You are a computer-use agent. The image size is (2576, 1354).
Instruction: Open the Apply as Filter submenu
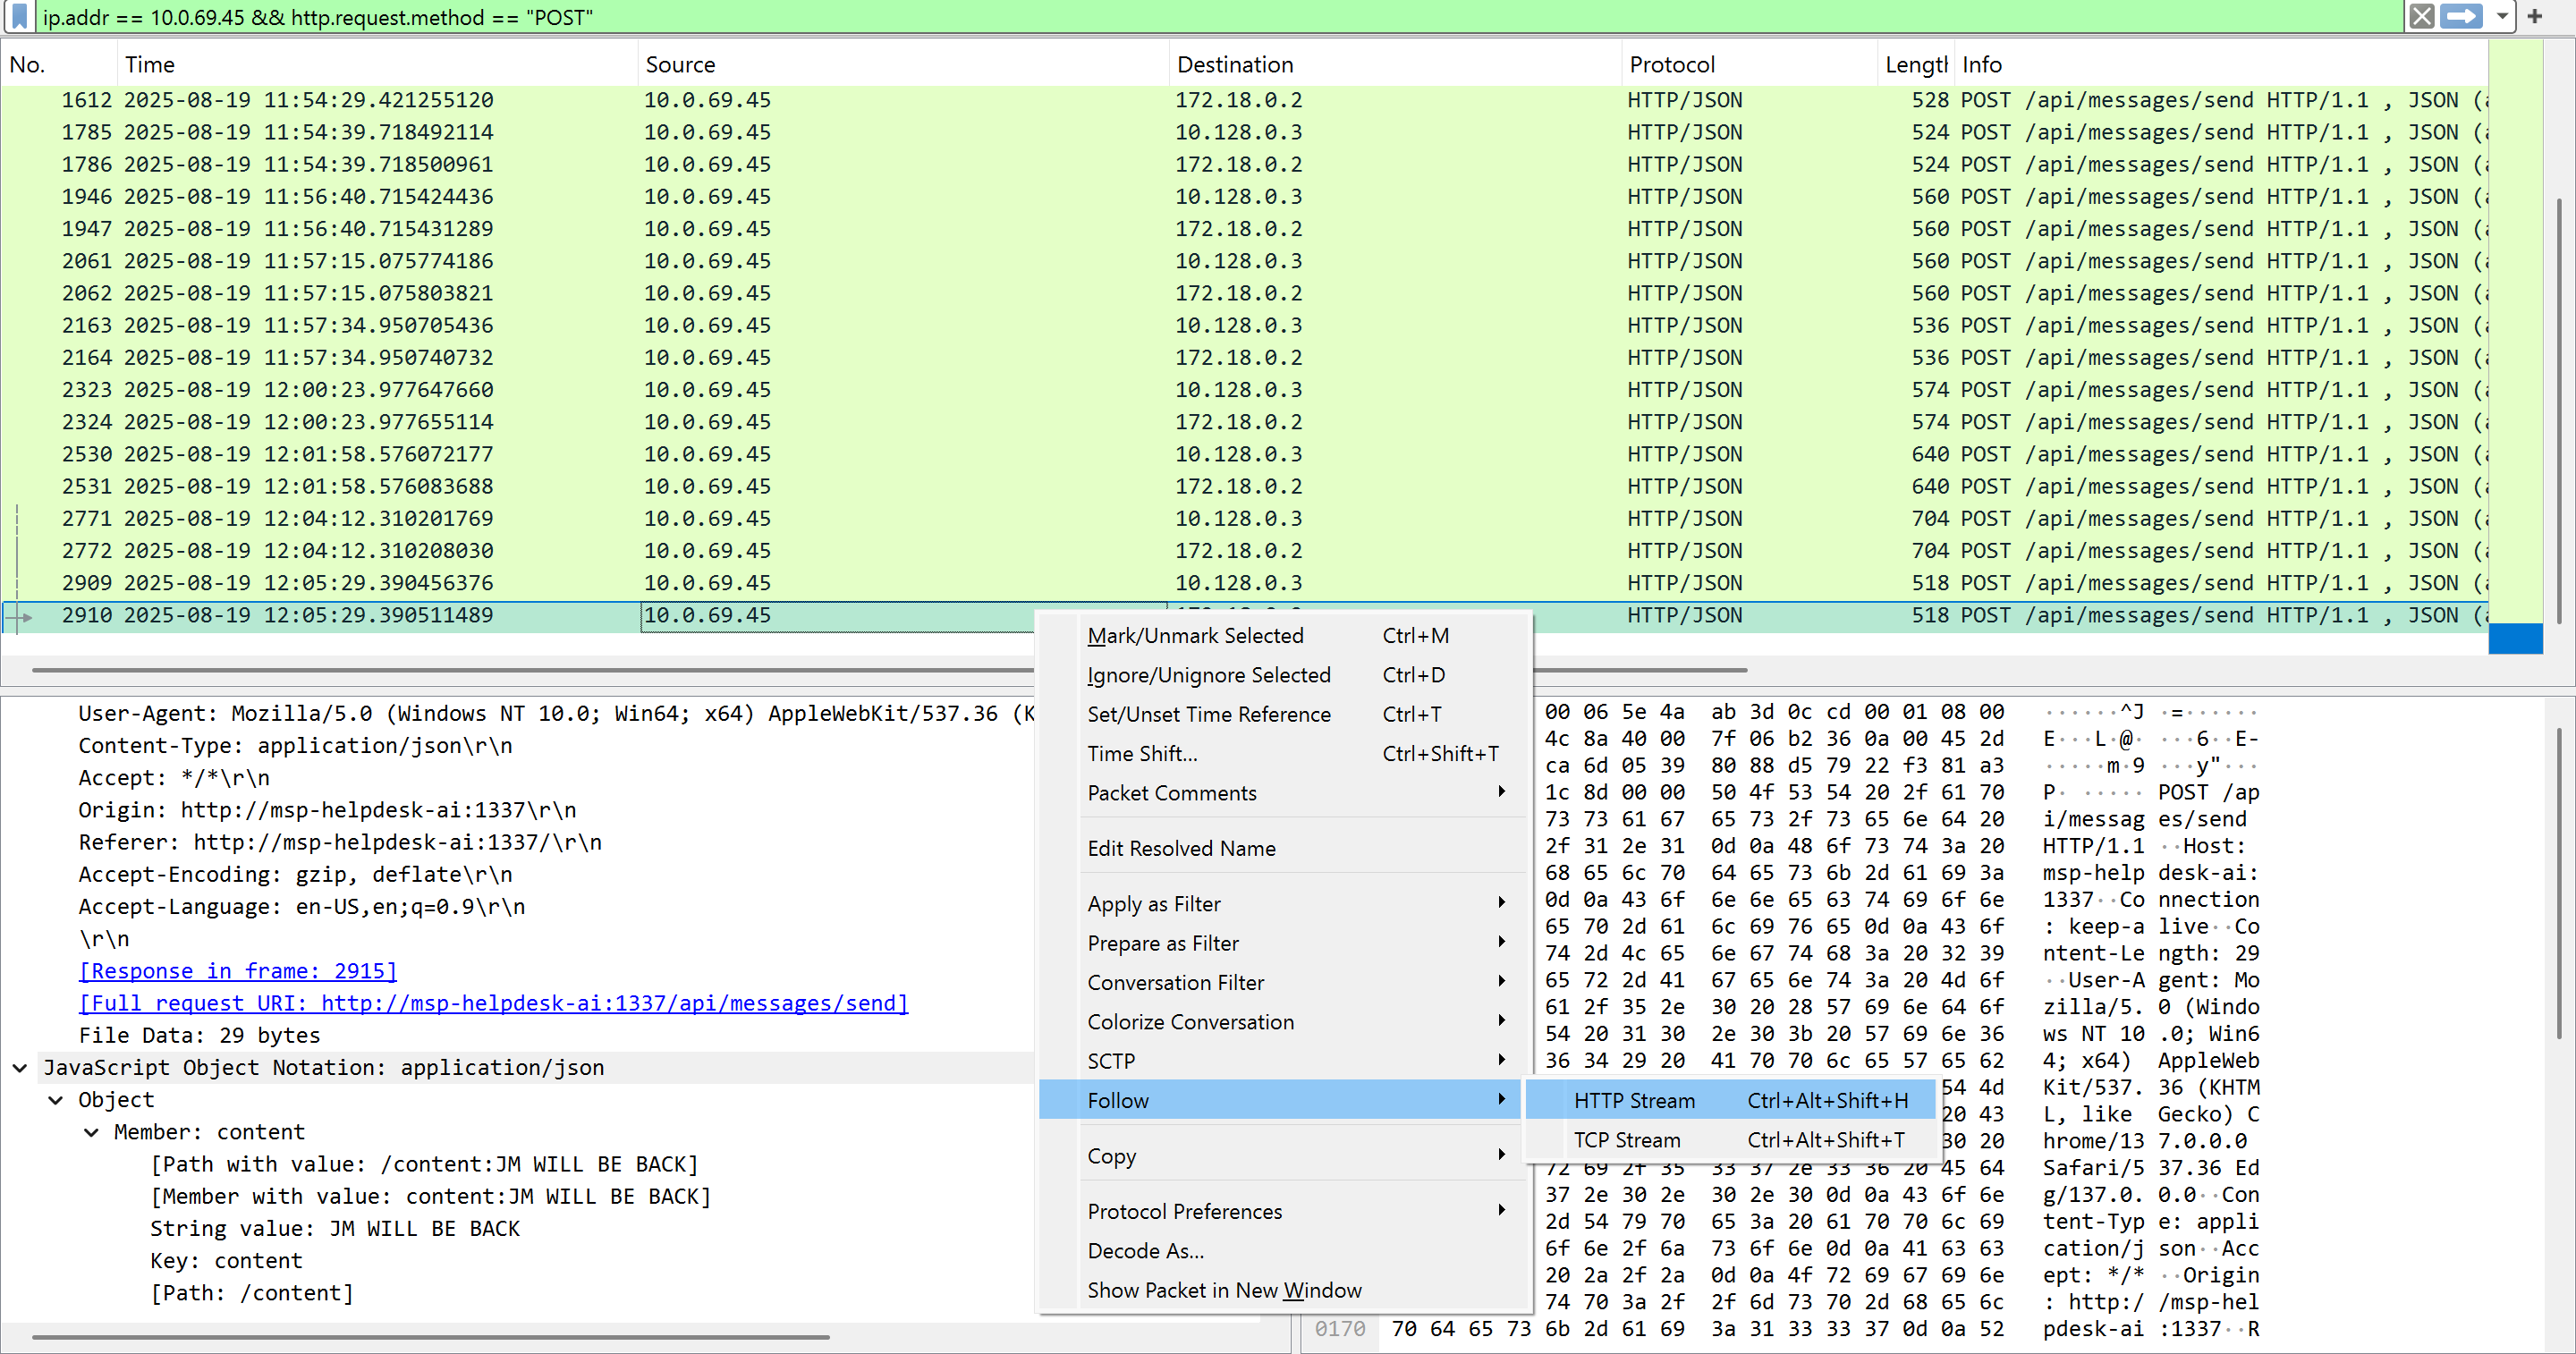pos(1154,903)
